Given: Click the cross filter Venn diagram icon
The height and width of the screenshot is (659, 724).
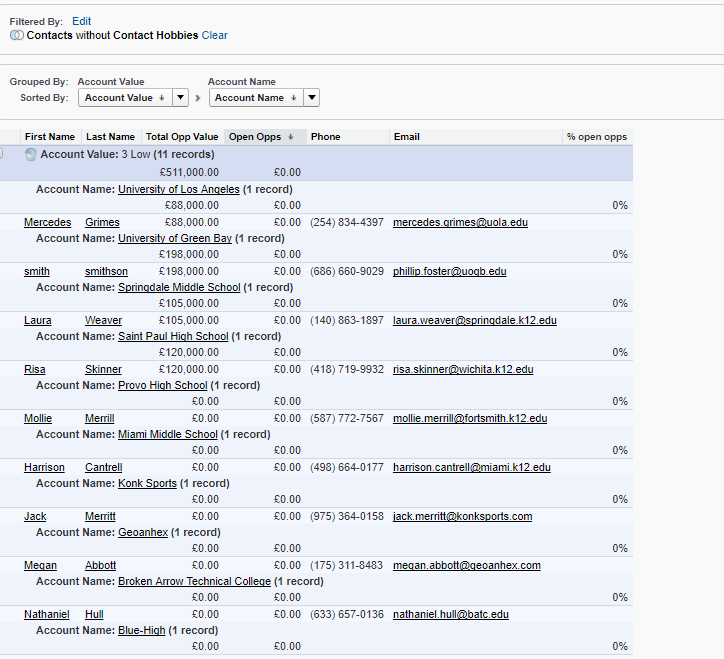Looking at the screenshot, I should click(17, 35).
